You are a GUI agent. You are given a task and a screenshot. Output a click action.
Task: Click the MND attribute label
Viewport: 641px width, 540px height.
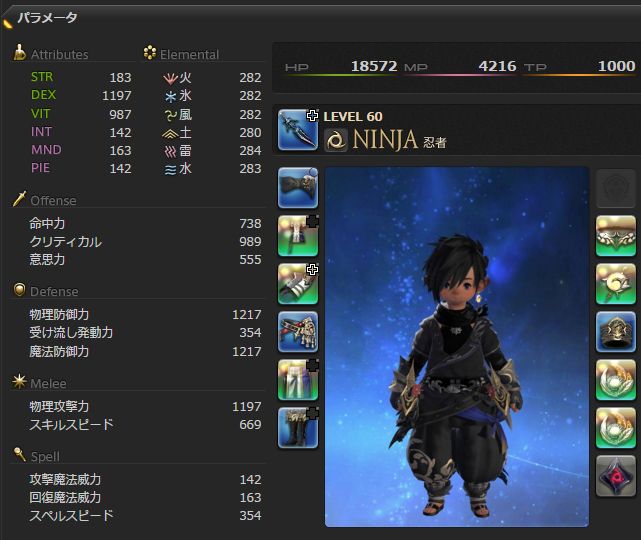[x=46, y=150]
